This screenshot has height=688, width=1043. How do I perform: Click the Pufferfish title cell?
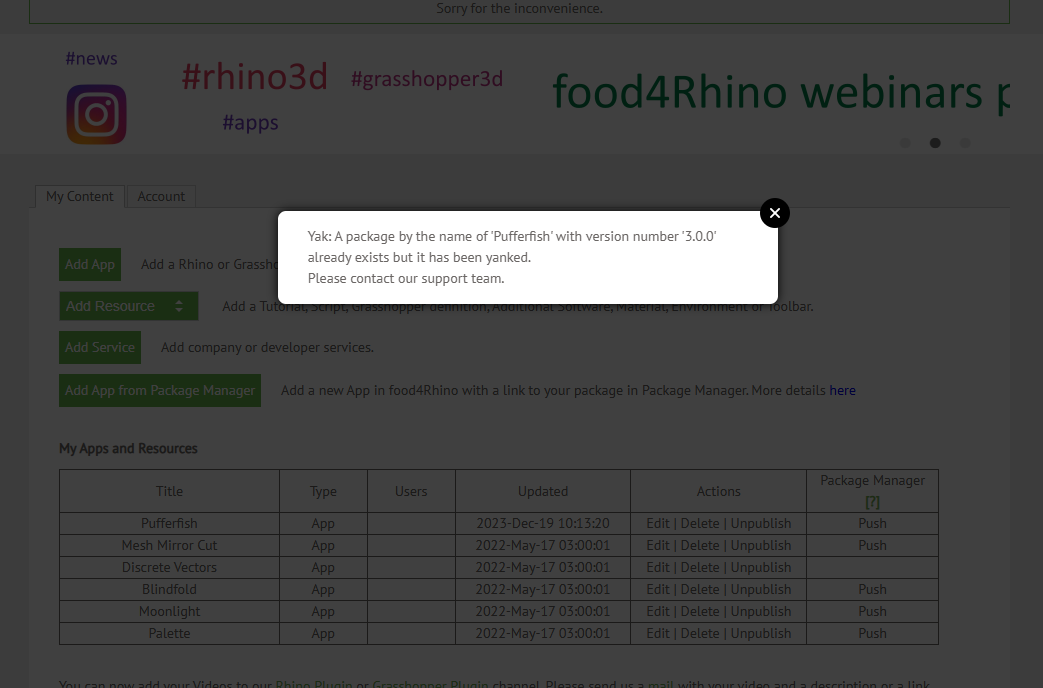pos(169,524)
